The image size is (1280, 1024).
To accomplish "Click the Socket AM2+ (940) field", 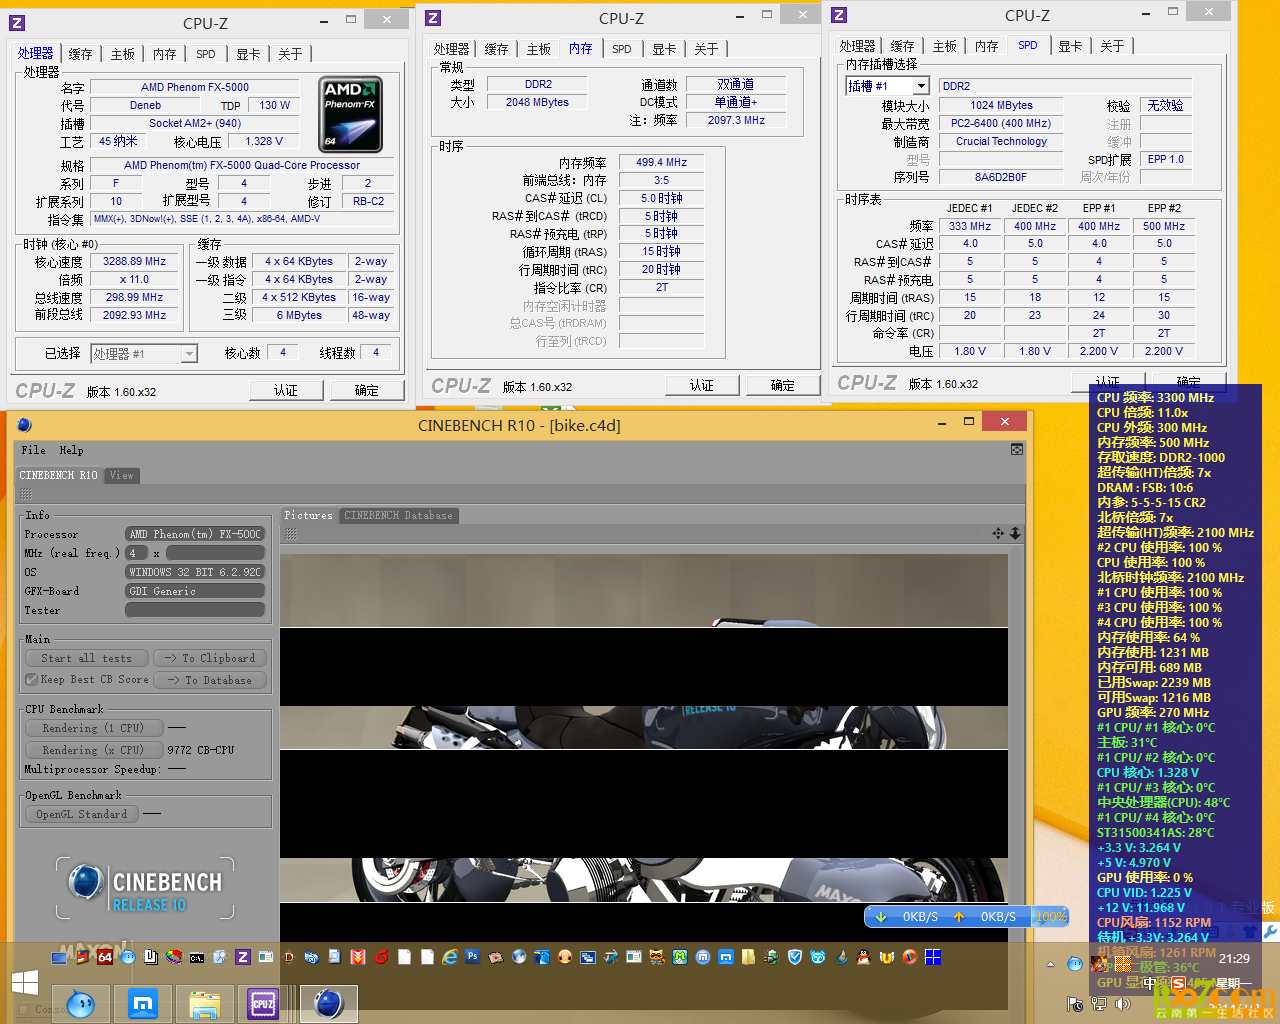I will 195,123.
